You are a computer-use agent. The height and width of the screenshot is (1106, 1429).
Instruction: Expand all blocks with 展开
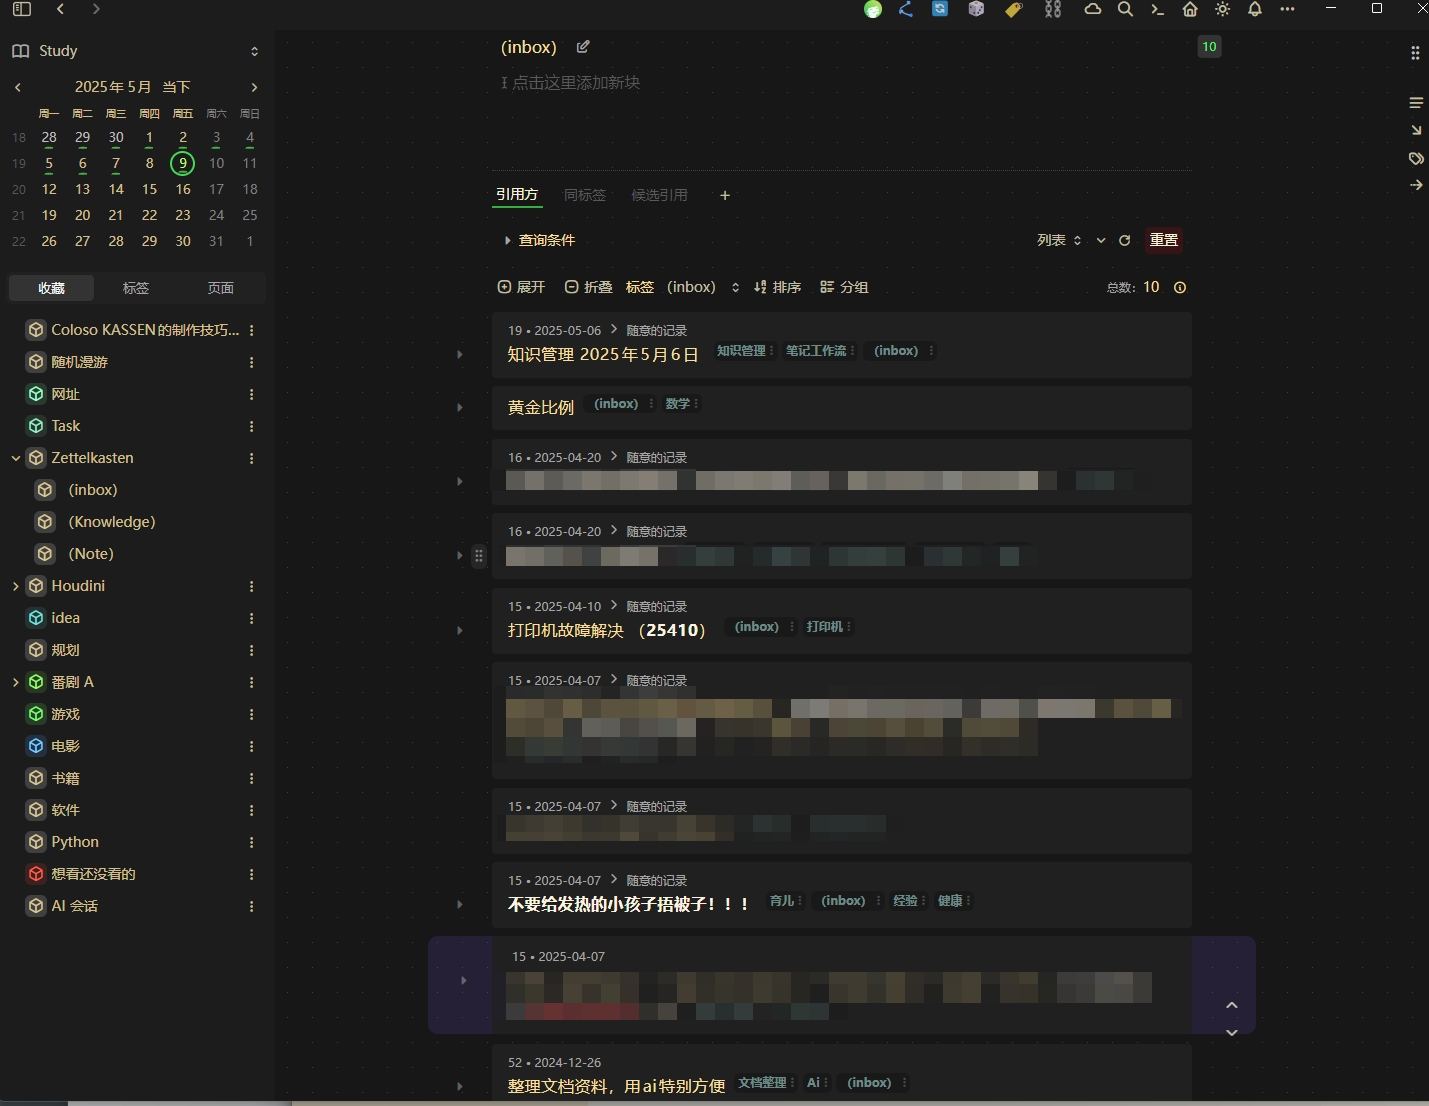[521, 287]
